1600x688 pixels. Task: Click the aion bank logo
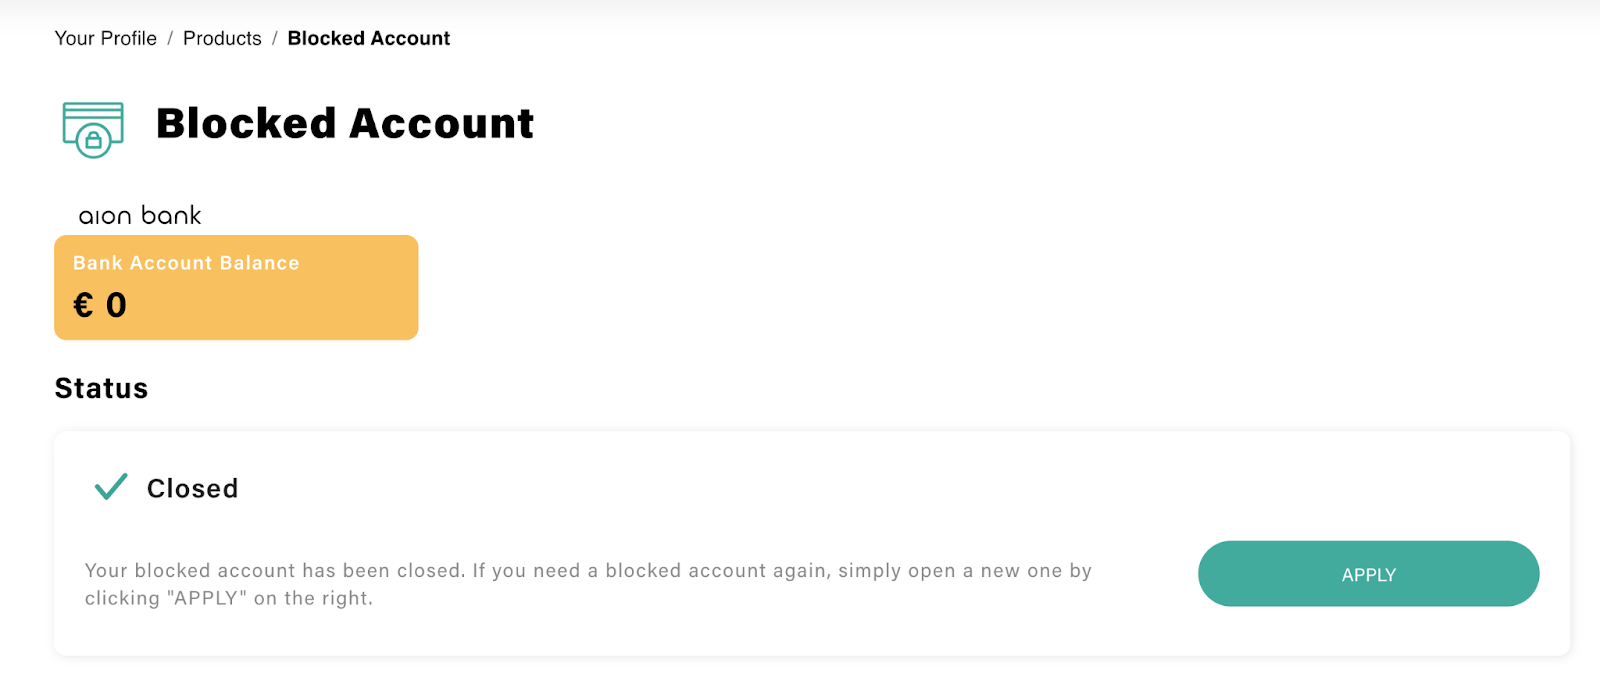[140, 215]
